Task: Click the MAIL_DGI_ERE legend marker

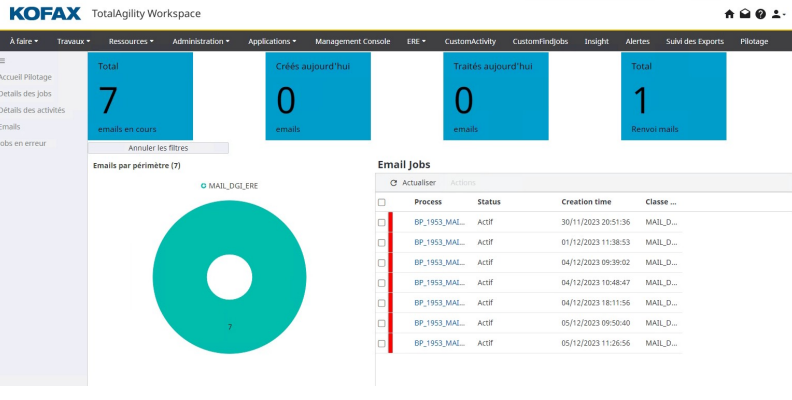Action: click(x=203, y=185)
